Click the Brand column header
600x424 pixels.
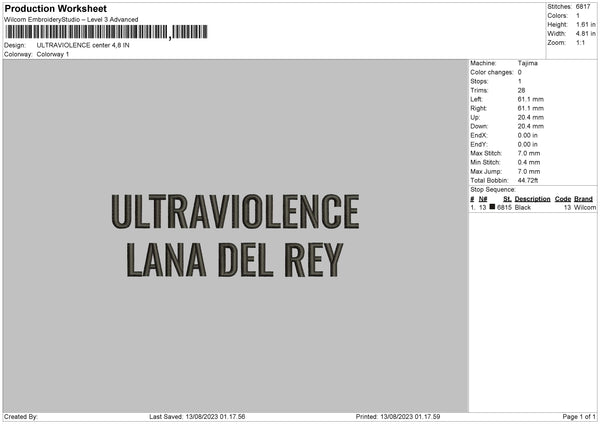tap(584, 199)
